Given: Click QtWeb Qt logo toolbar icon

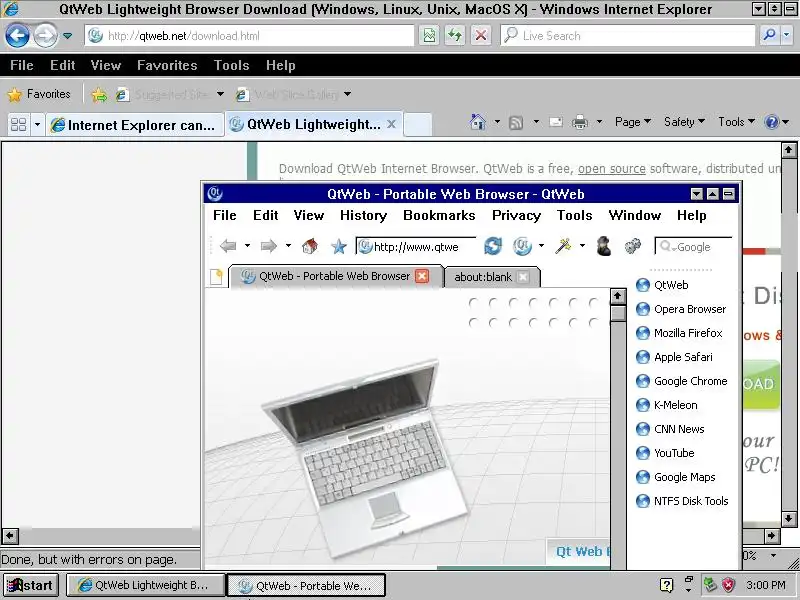Looking at the screenshot, I should click(522, 246).
